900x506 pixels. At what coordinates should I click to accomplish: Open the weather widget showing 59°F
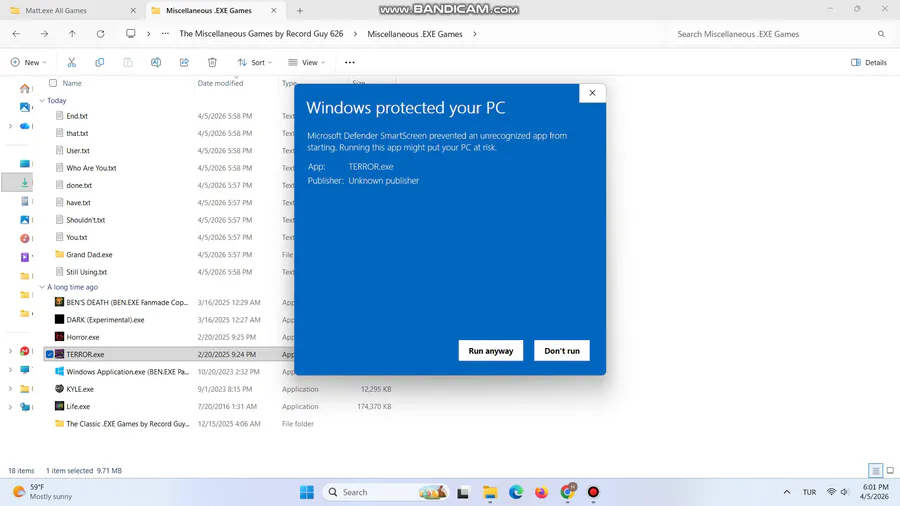(43, 492)
